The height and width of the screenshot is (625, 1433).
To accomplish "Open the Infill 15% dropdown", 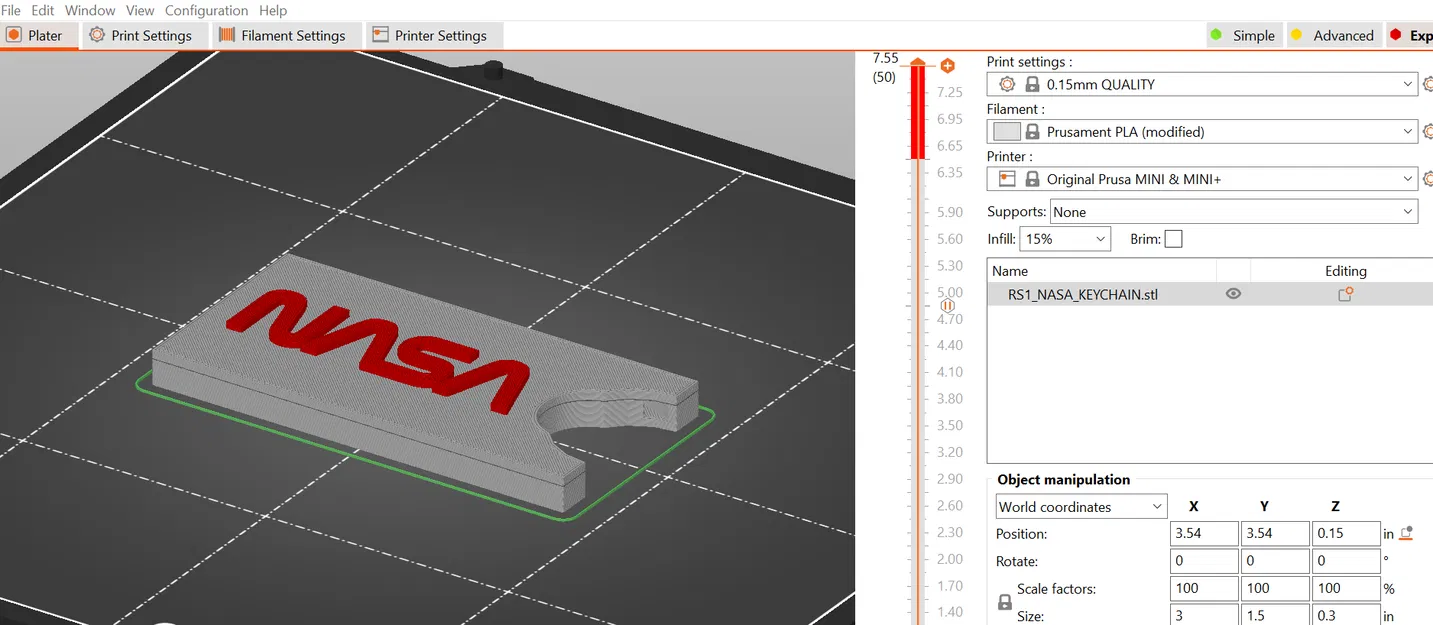I will (1066, 239).
